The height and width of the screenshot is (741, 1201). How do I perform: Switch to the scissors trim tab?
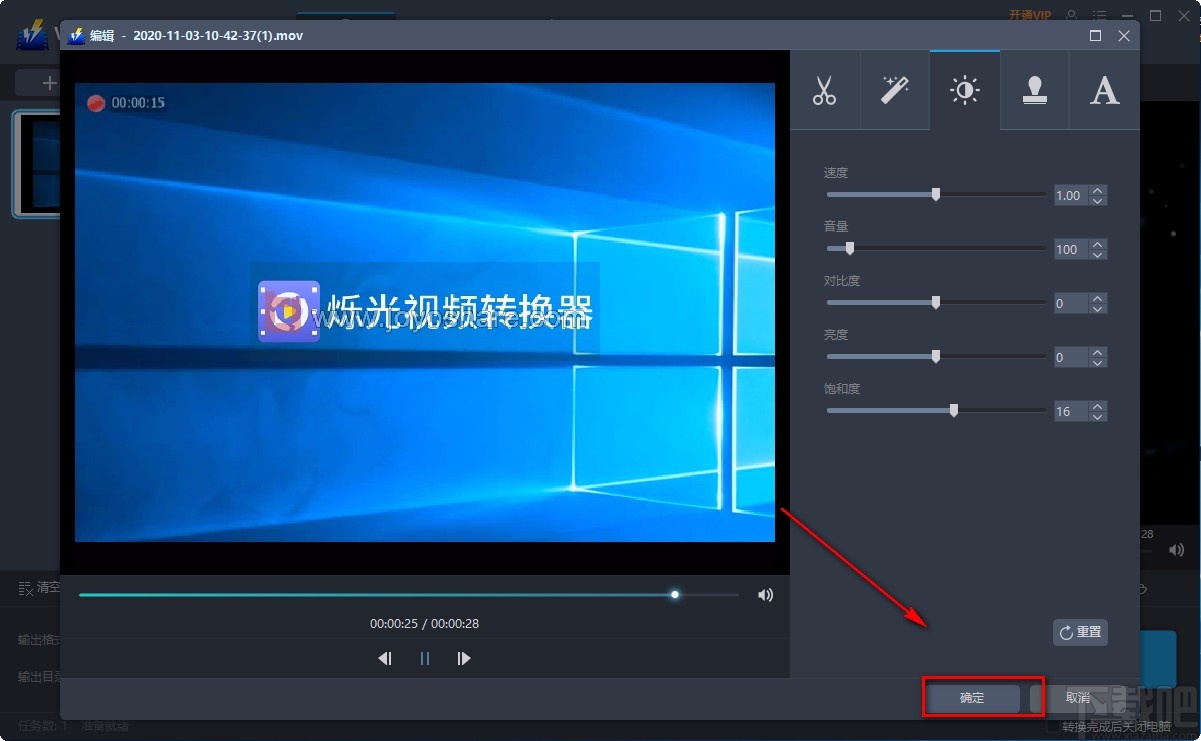[826, 90]
